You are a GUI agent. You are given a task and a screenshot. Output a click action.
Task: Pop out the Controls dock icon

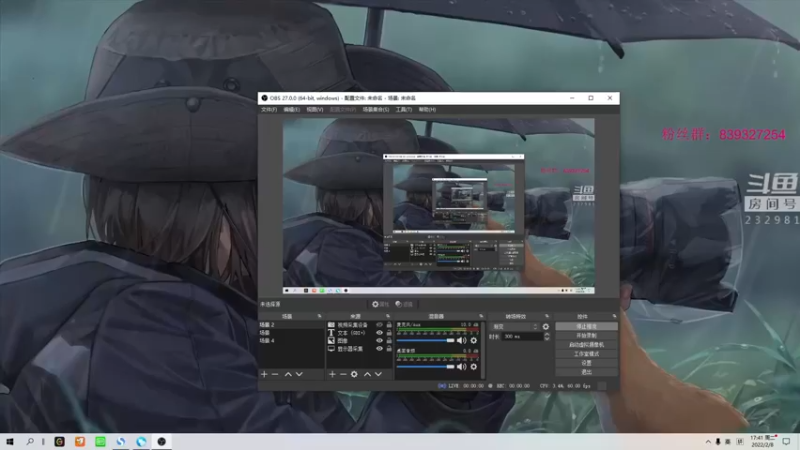(x=614, y=316)
